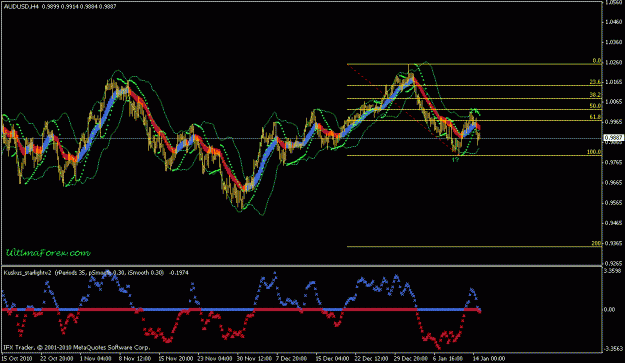Click the 3.3598 indicator scale value

[x=613, y=271]
